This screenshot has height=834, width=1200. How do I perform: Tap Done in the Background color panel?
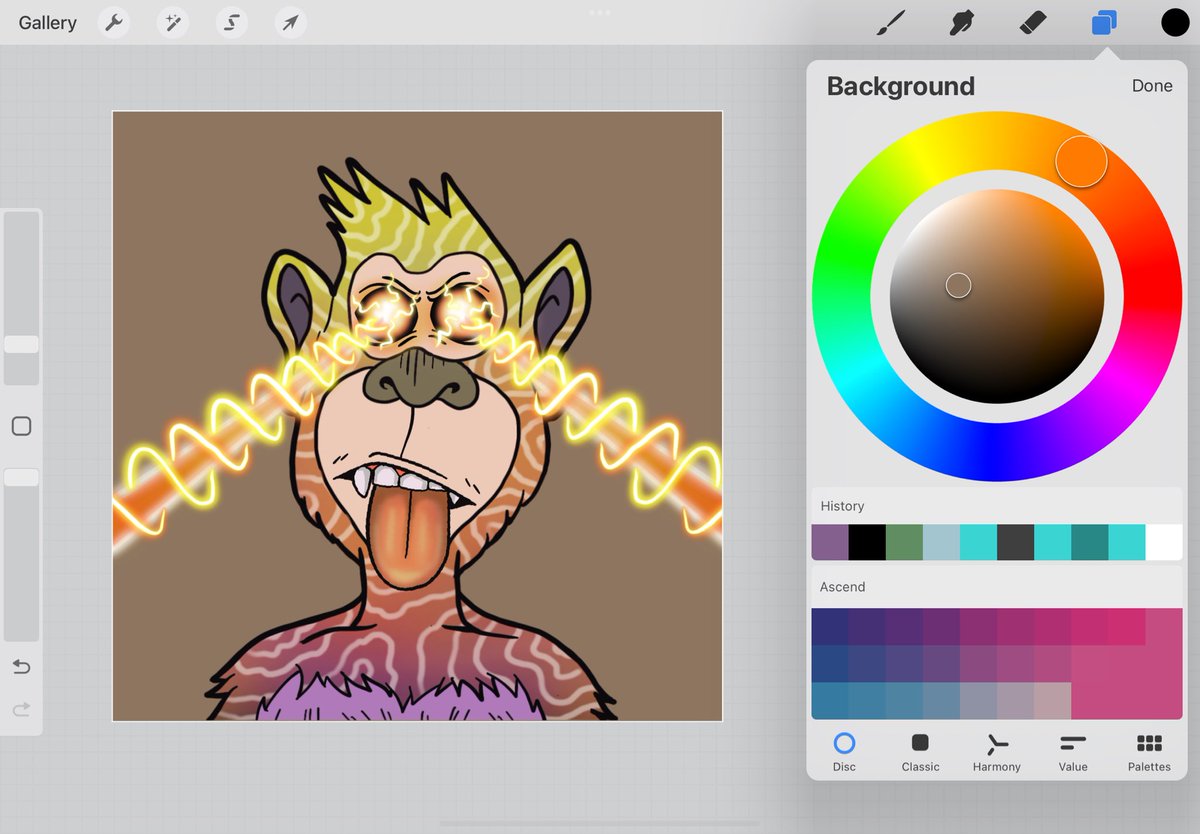coord(1152,86)
